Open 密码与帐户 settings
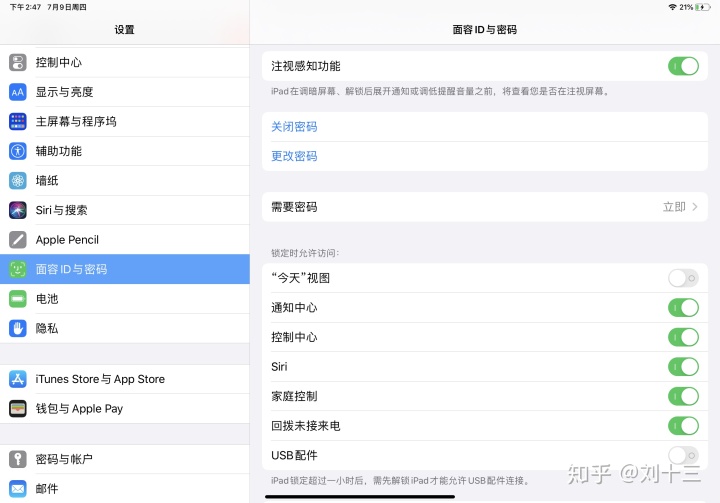Viewport: 720px width, 503px height. tap(125, 459)
